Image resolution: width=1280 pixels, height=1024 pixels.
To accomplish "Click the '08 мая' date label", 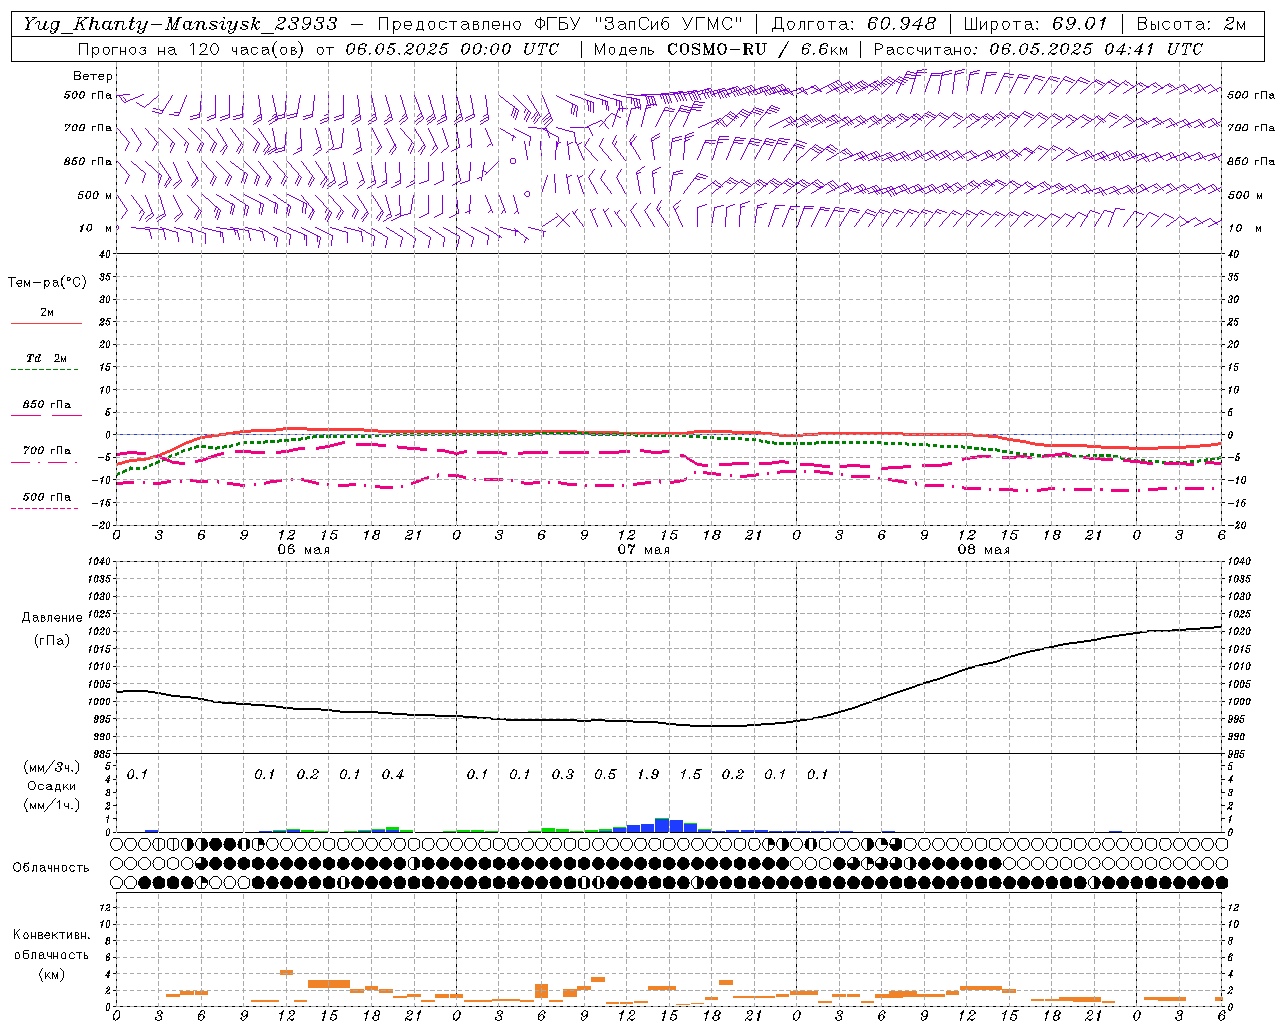I will 983,550.
